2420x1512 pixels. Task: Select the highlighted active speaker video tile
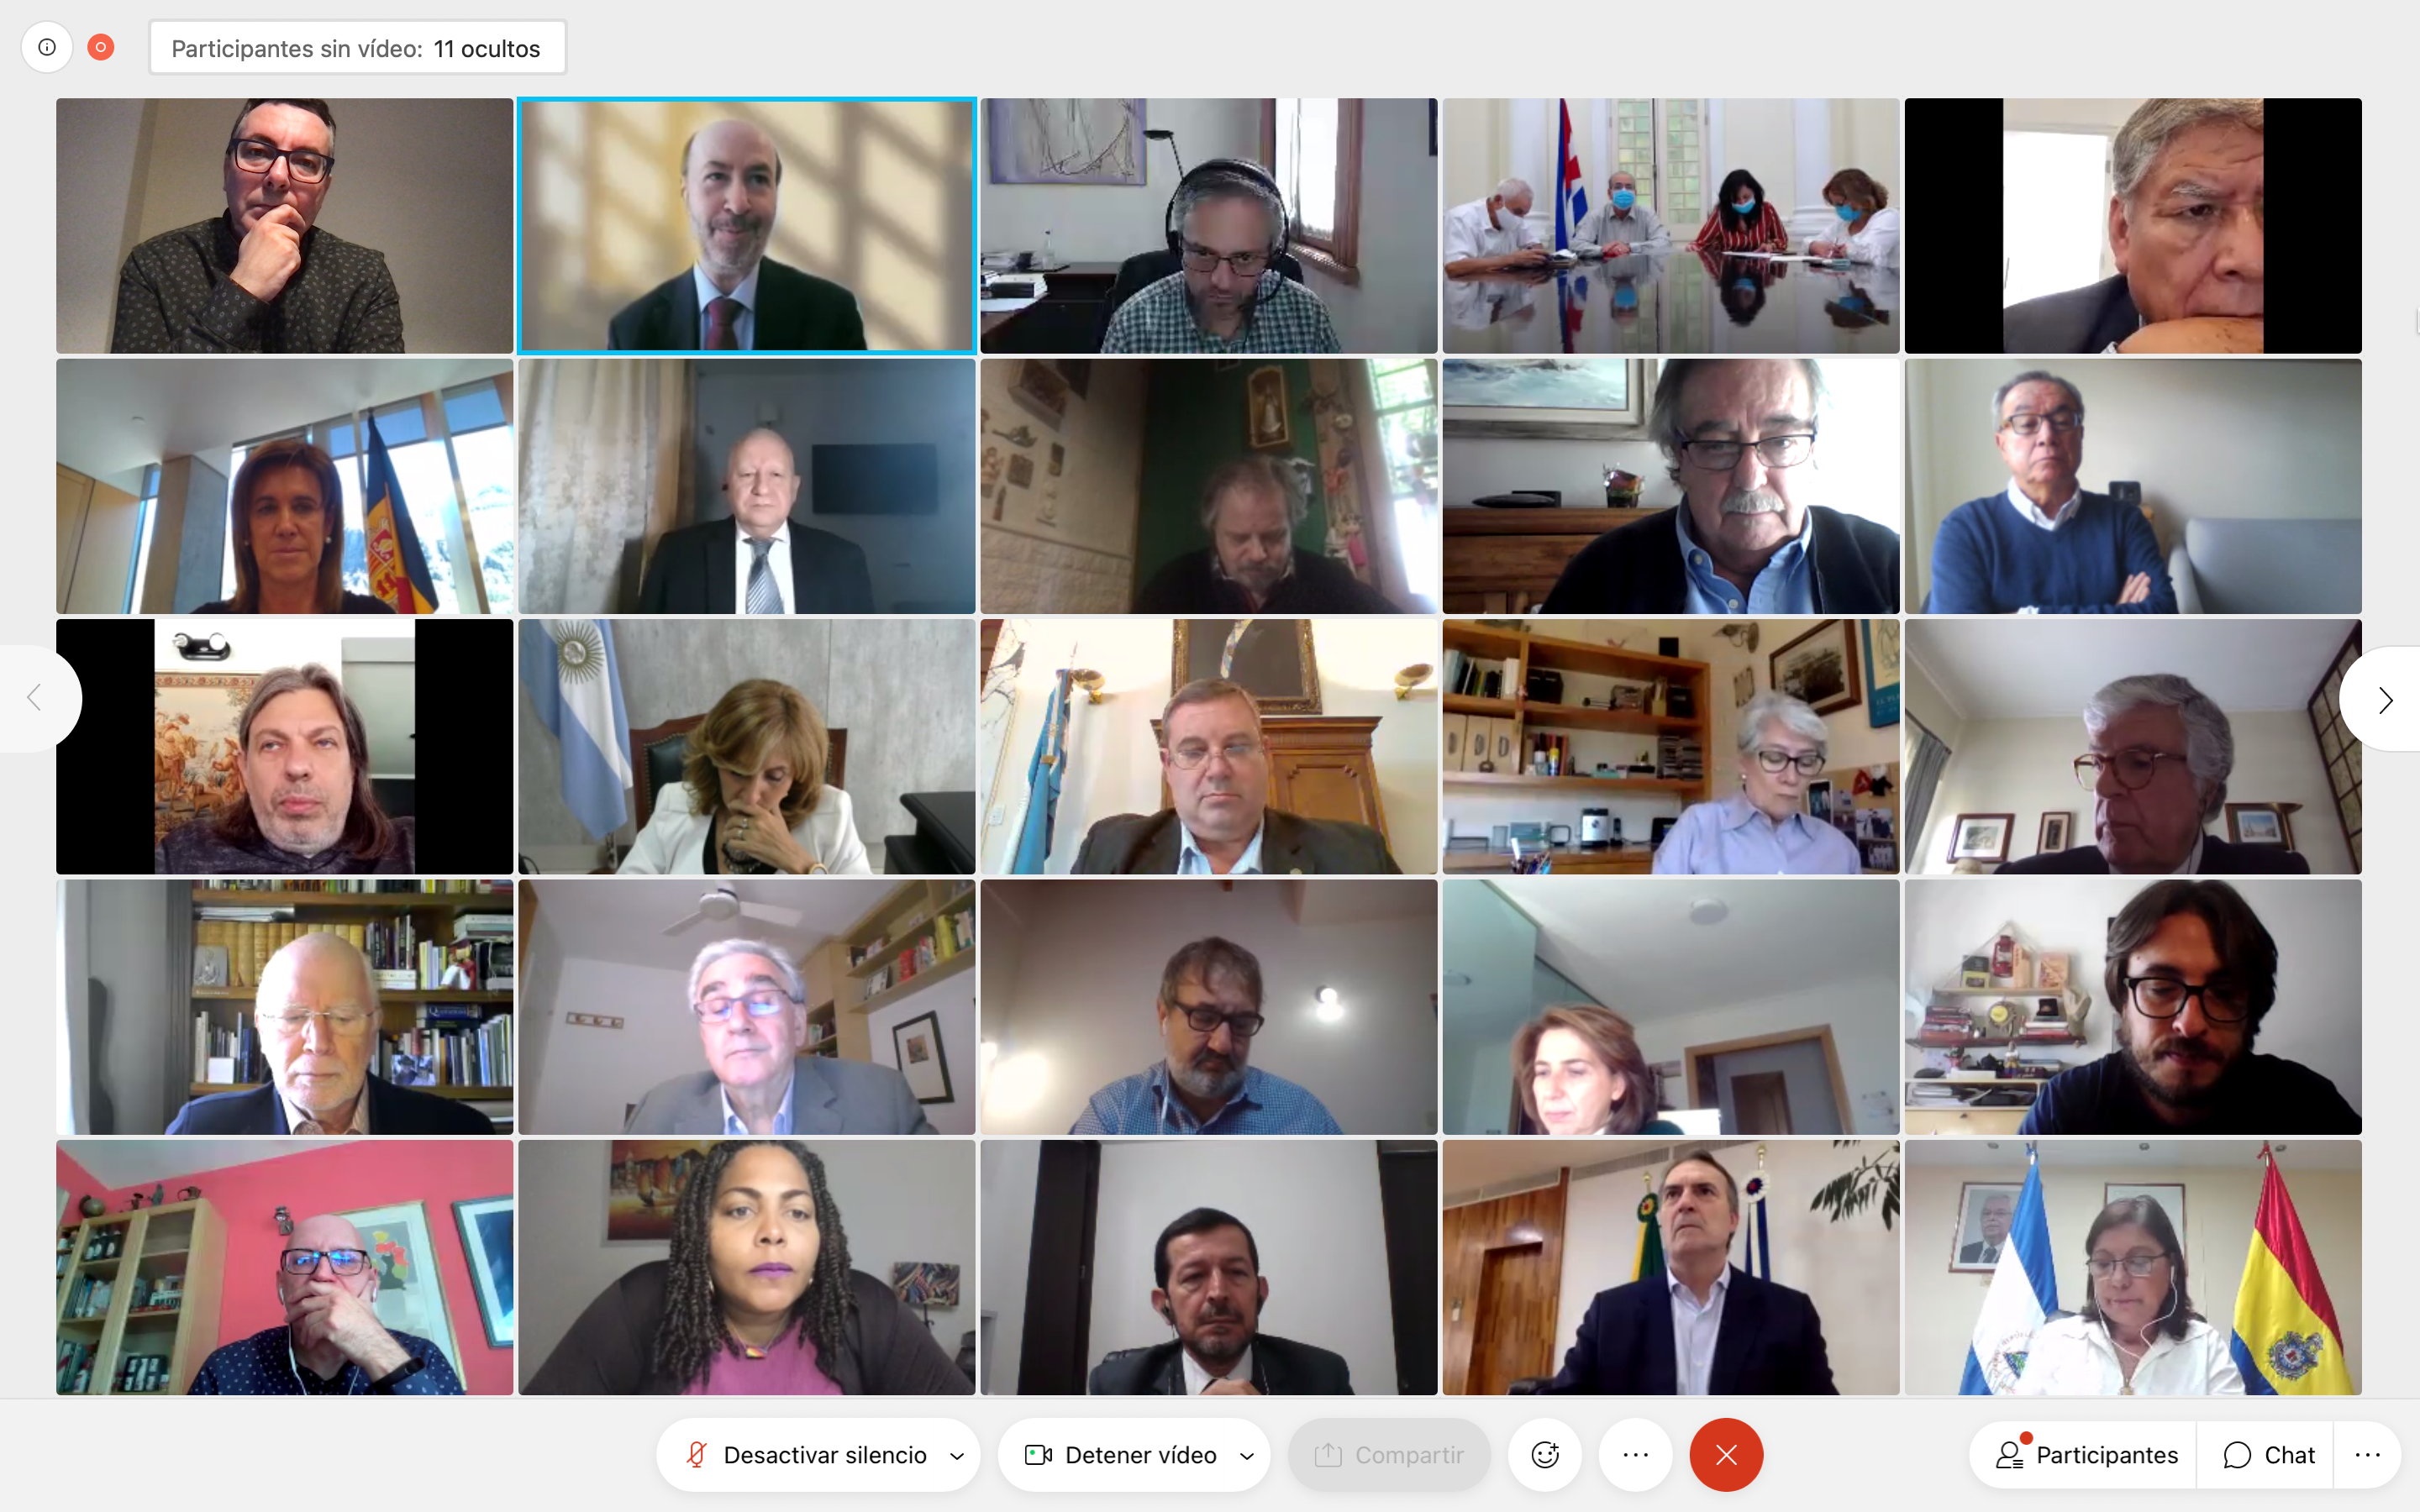click(747, 226)
